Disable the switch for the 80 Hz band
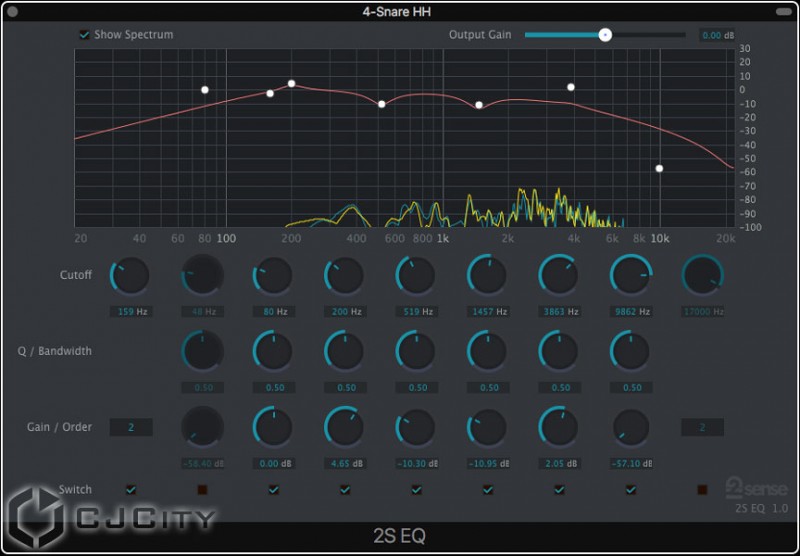This screenshot has width=800, height=556. coord(274,490)
